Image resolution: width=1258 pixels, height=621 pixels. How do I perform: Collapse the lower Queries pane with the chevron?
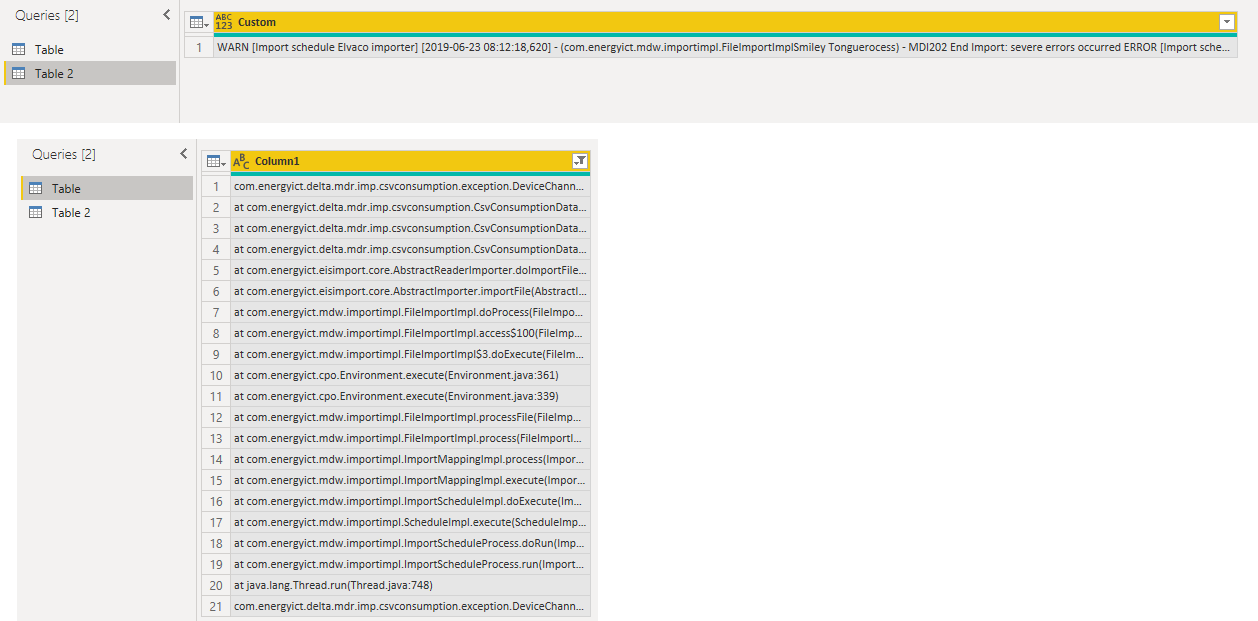coord(183,154)
